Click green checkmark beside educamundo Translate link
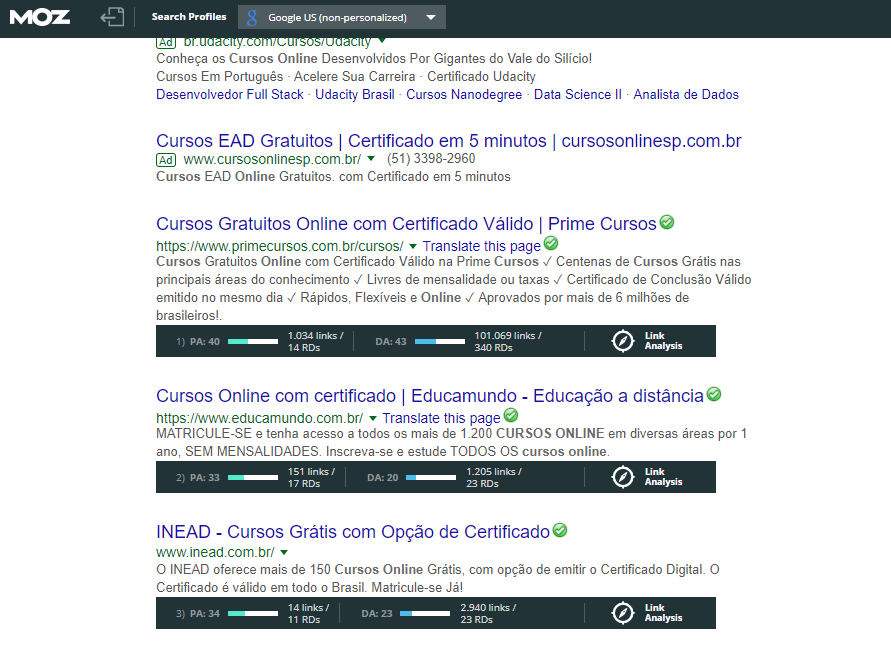The height and width of the screenshot is (652, 891). (x=511, y=415)
